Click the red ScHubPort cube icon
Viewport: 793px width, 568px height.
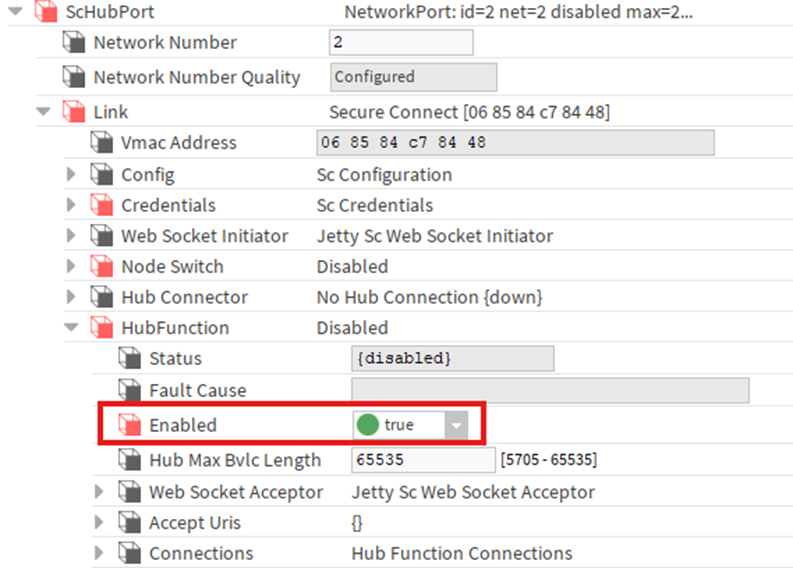point(46,11)
